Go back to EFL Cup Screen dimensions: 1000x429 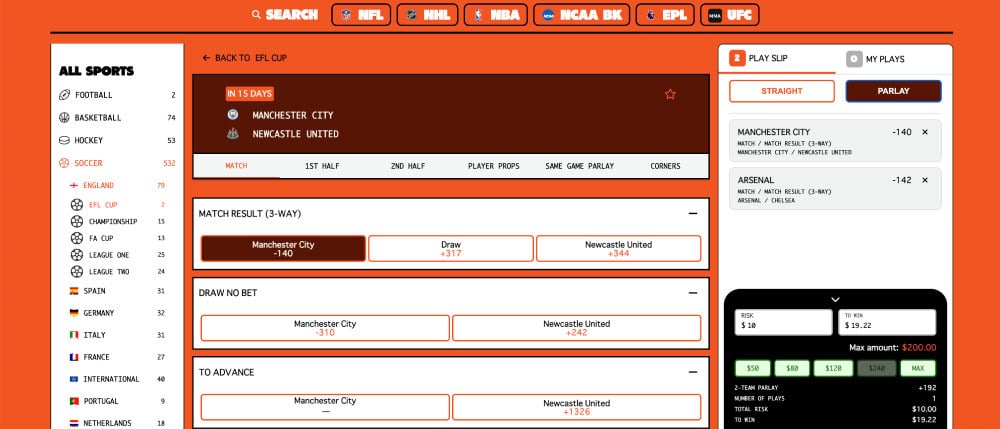coord(244,58)
